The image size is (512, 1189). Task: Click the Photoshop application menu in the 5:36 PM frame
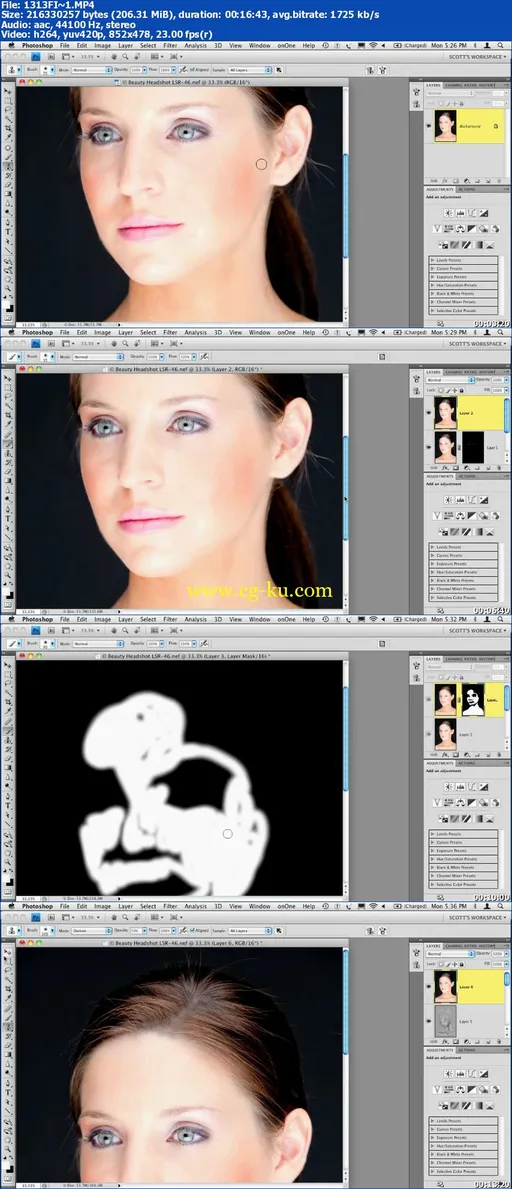click(x=36, y=905)
